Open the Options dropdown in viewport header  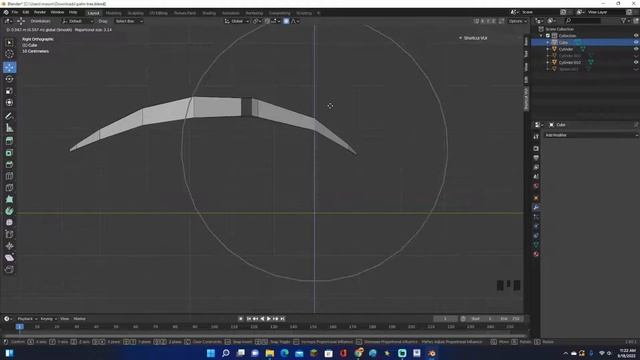[517, 21]
